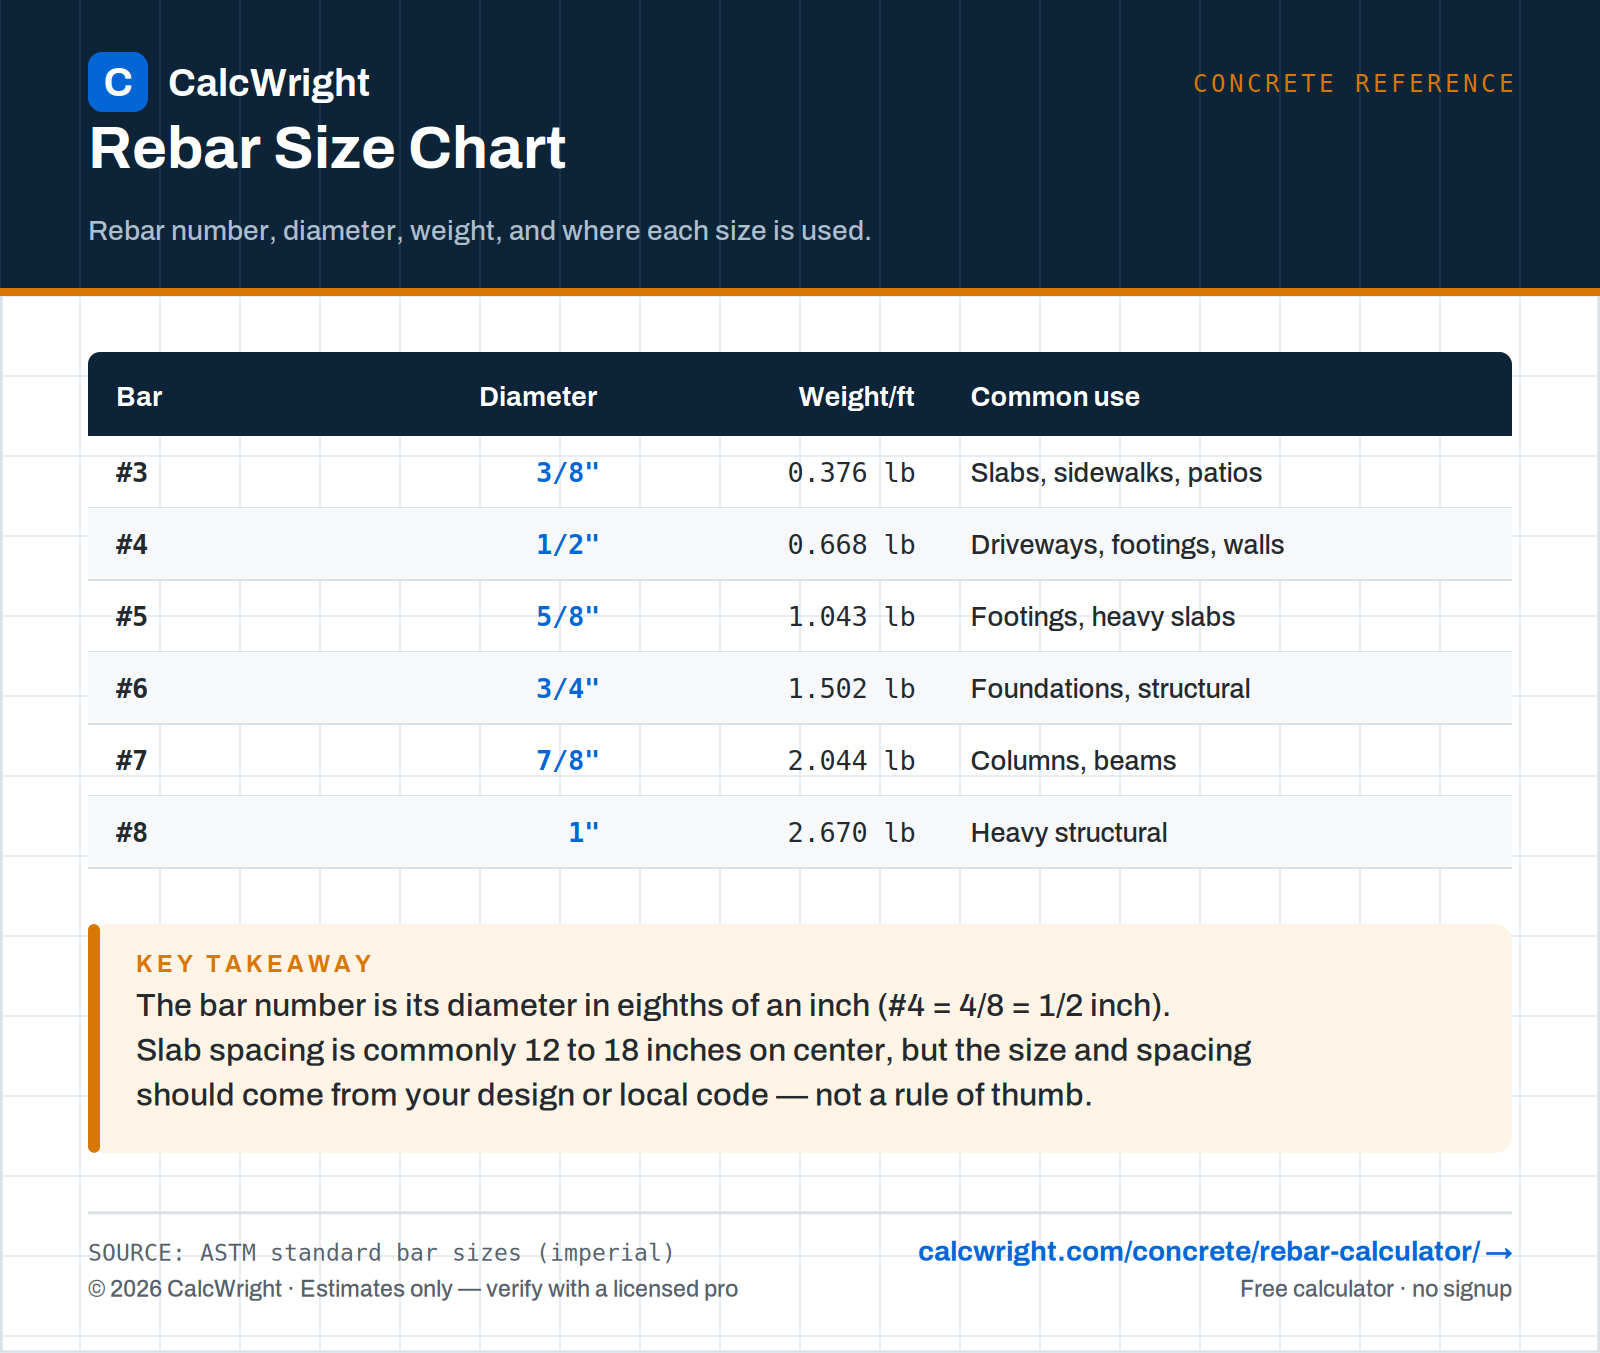Click the Heavy structural cell
The image size is (1600, 1353).
point(1069,832)
